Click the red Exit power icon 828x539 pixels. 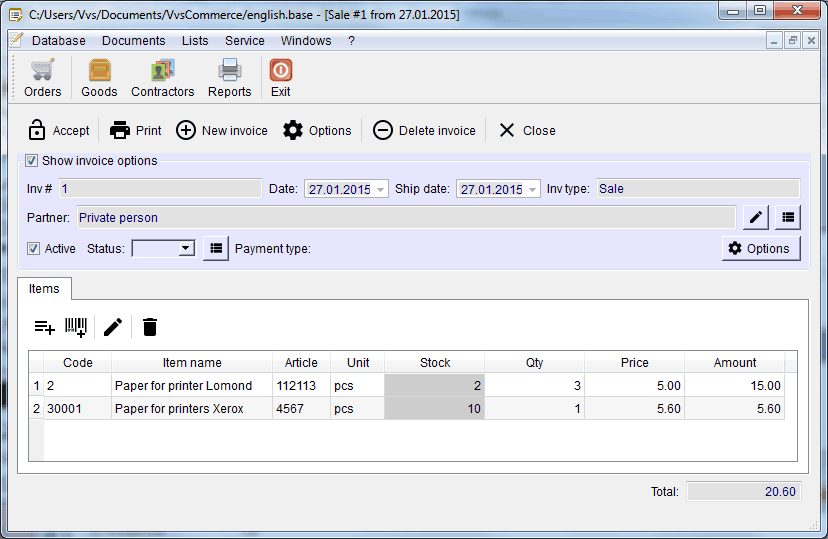(280, 70)
